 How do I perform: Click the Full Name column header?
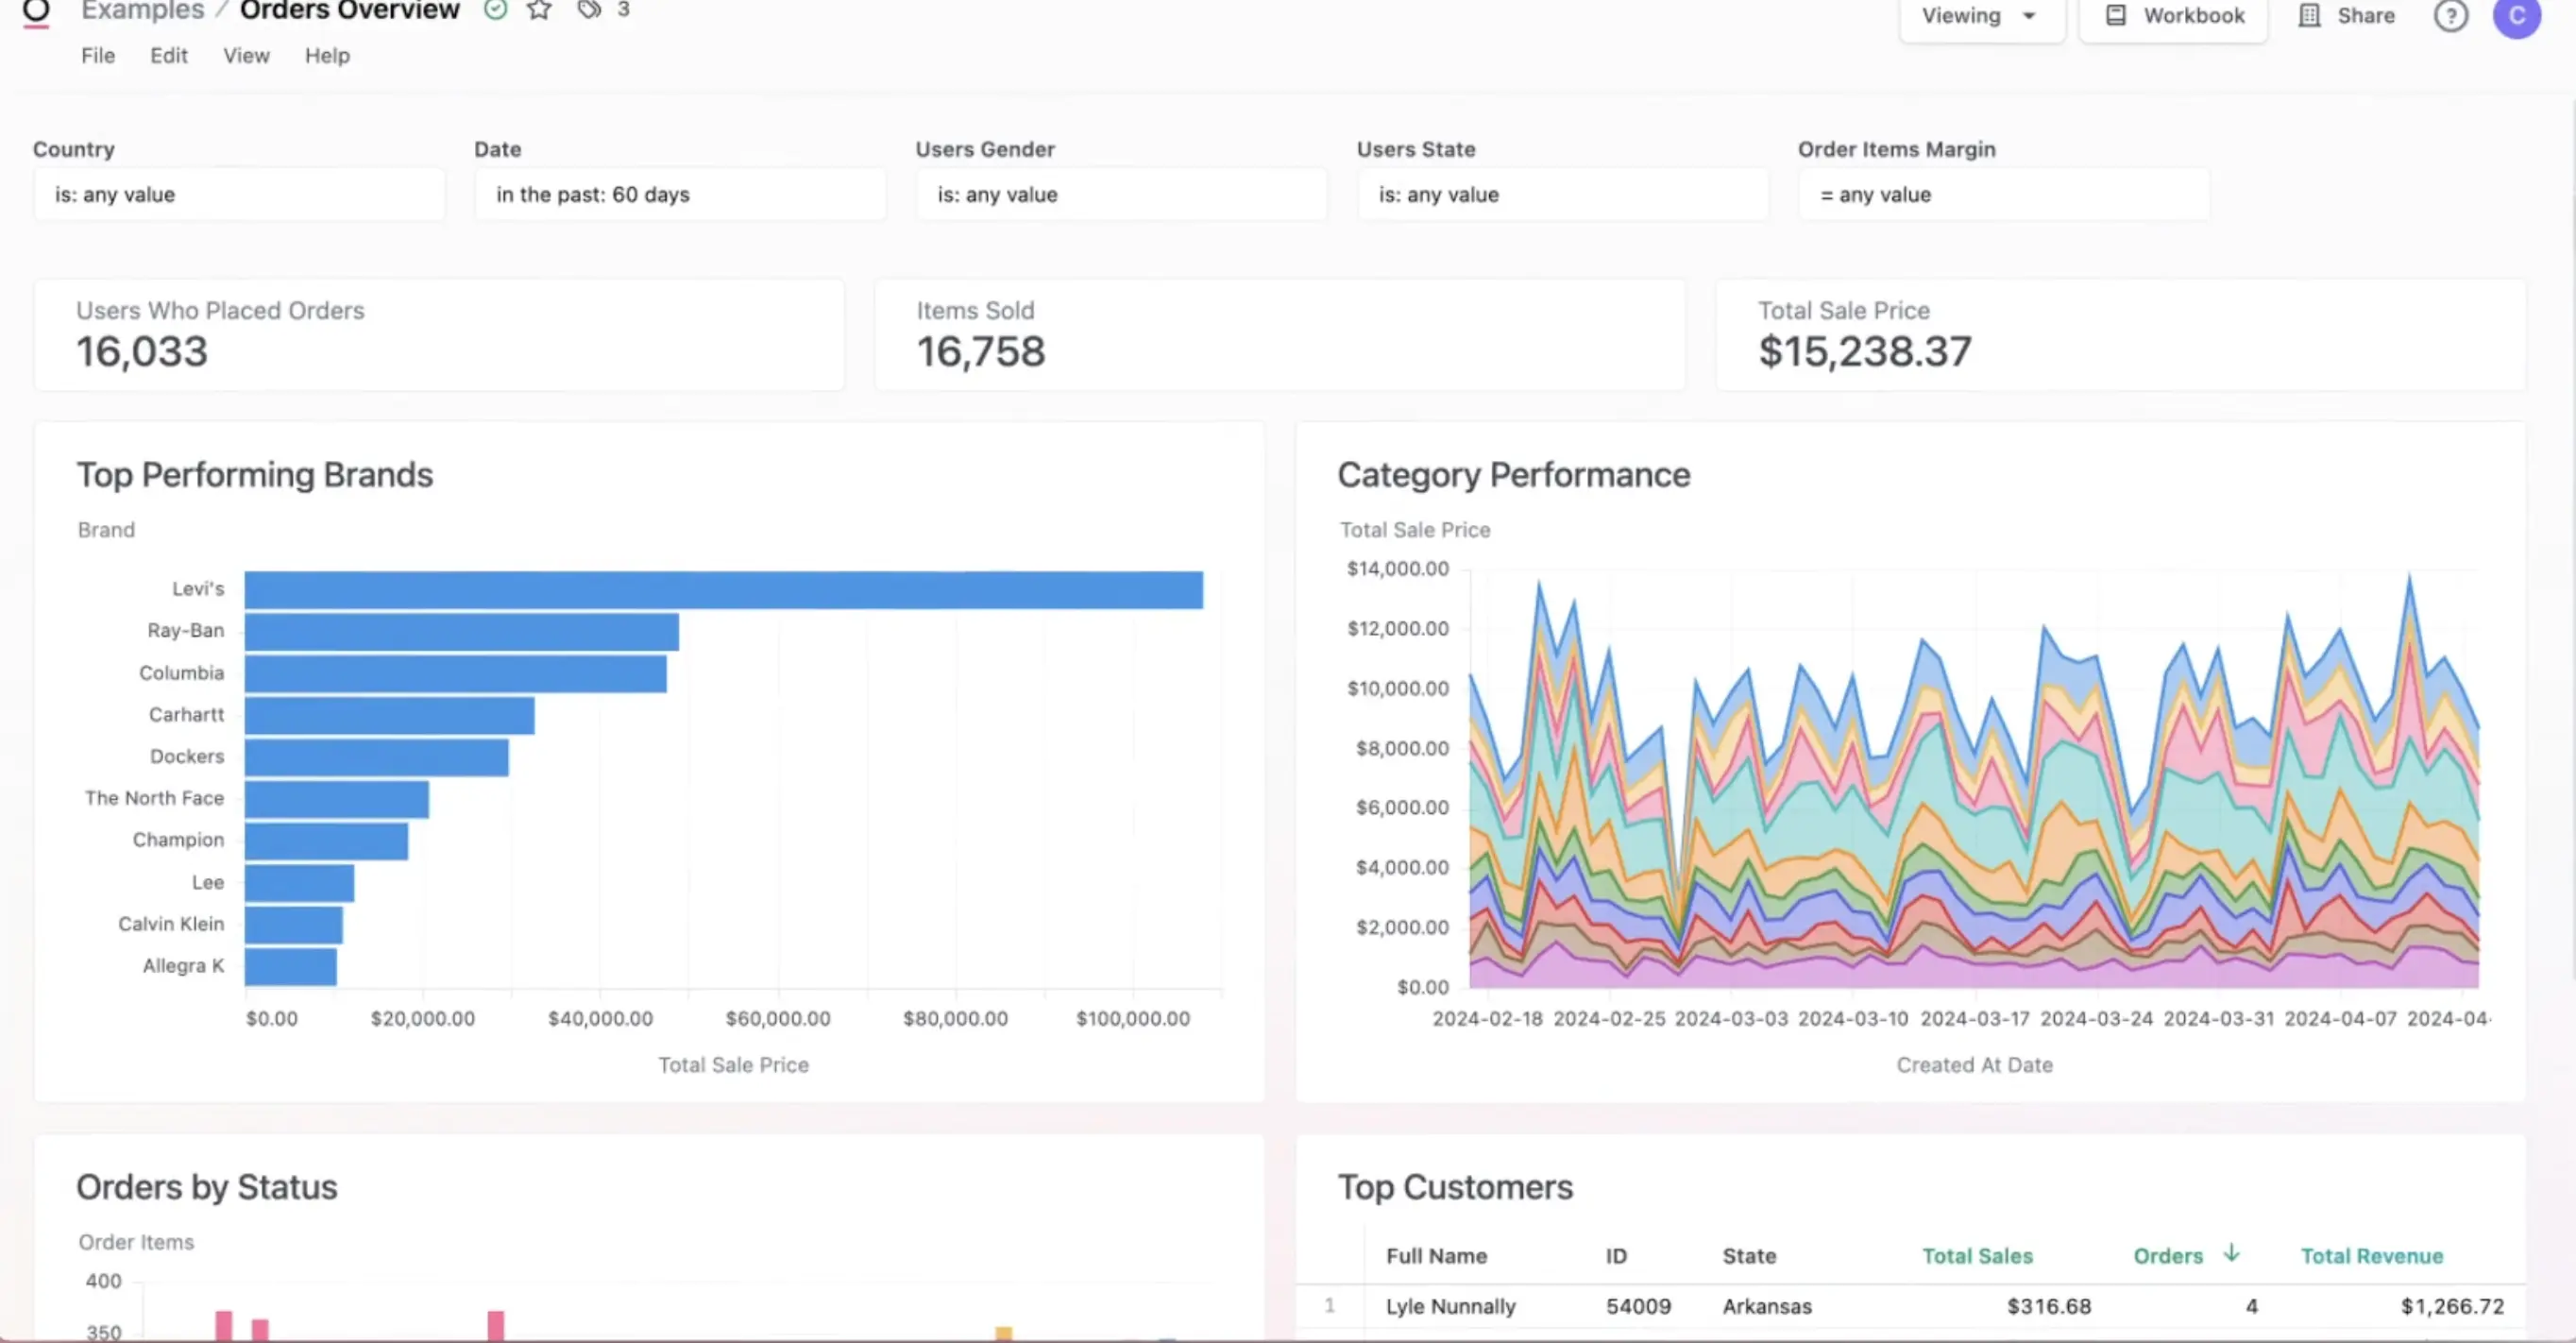(1436, 1256)
